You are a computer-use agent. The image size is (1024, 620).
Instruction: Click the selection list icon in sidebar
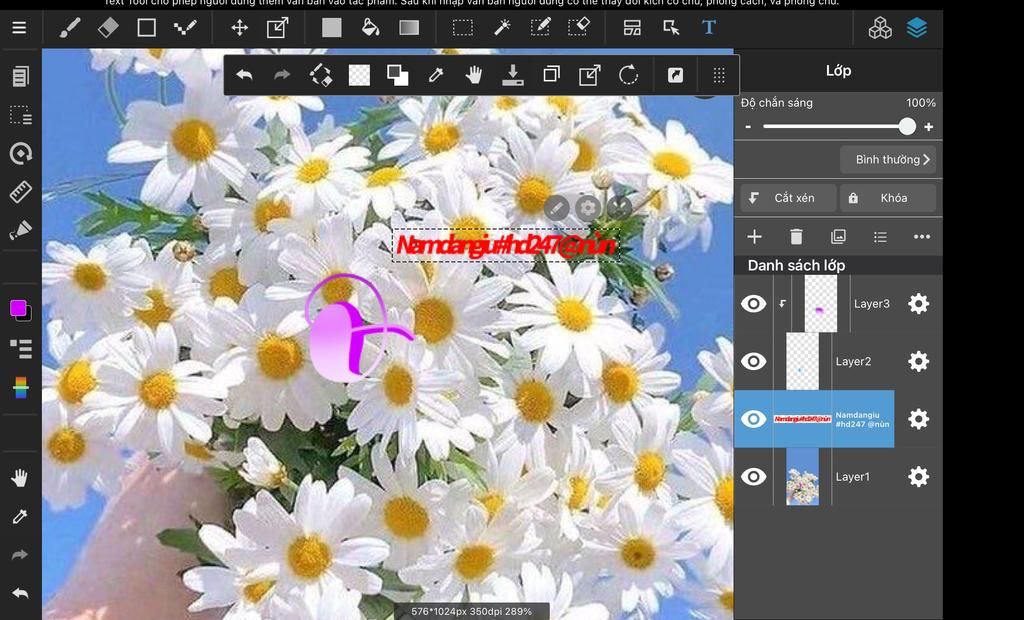tap(20, 115)
